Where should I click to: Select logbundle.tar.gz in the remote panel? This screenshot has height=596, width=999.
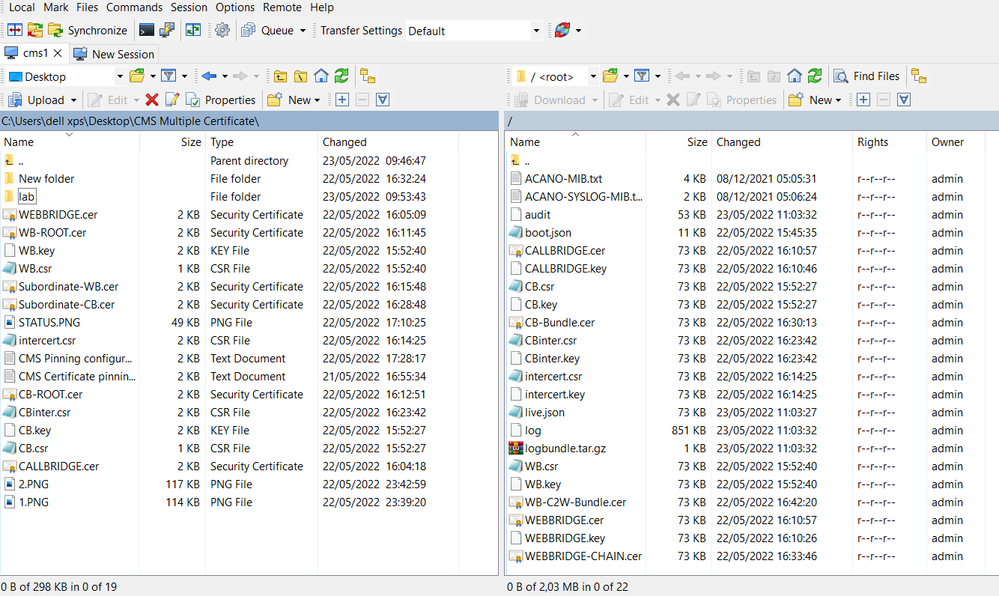[x=565, y=448]
